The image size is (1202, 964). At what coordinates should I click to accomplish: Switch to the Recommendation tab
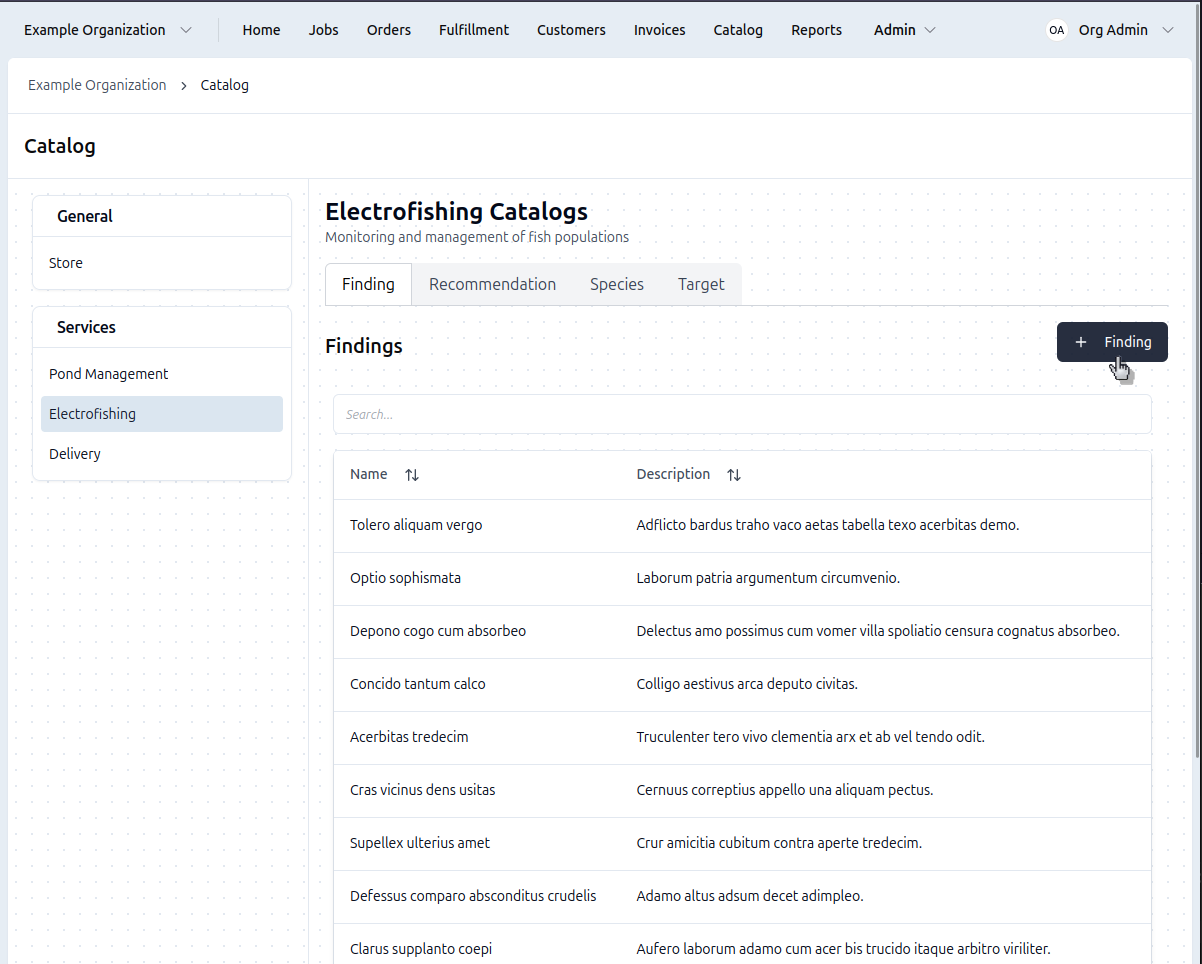coord(492,284)
